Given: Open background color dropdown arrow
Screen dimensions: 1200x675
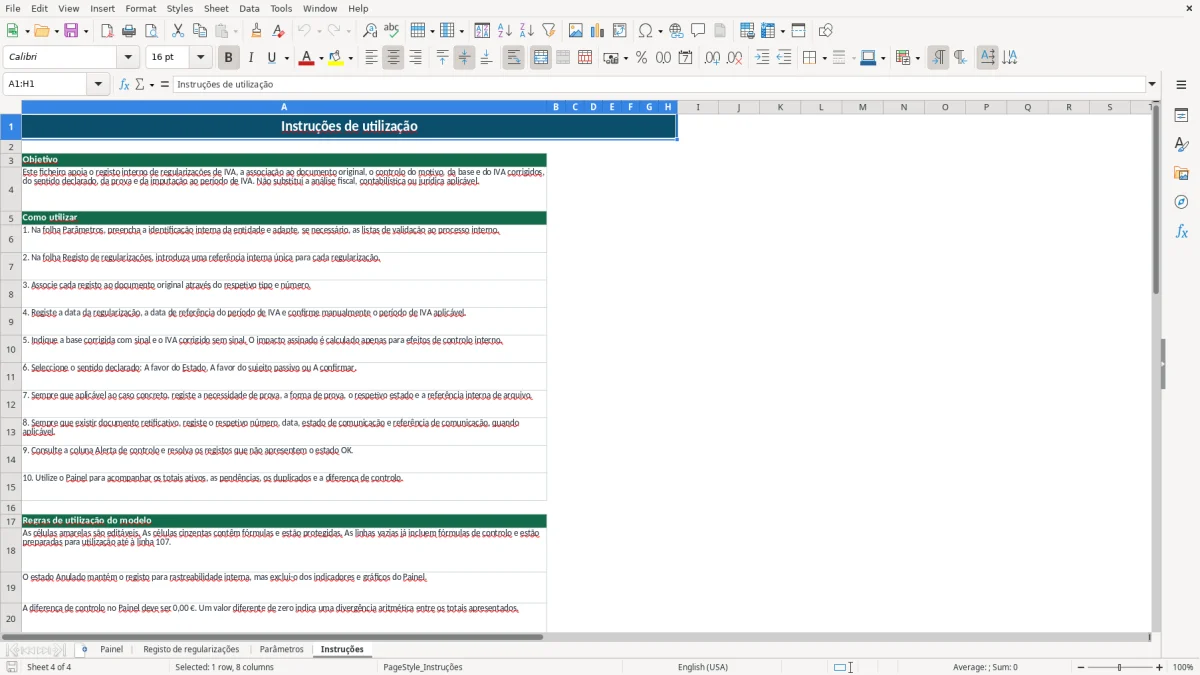Looking at the screenshot, I should 350,58.
